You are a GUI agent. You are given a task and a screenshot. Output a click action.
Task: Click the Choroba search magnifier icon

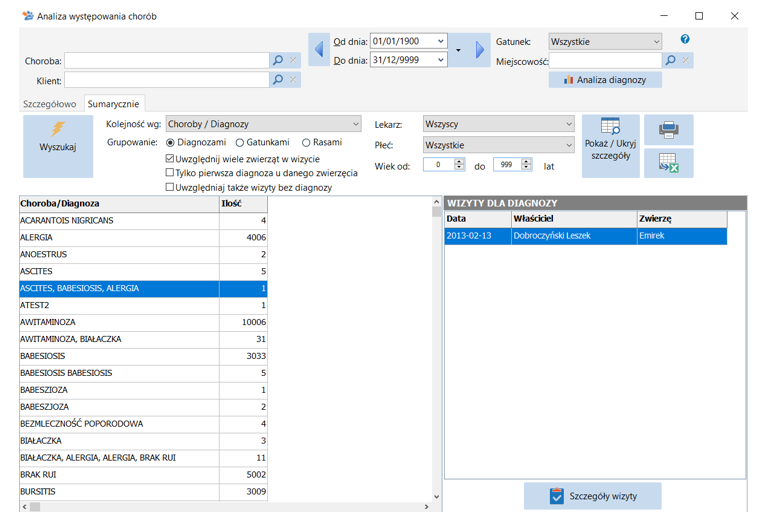(278, 60)
